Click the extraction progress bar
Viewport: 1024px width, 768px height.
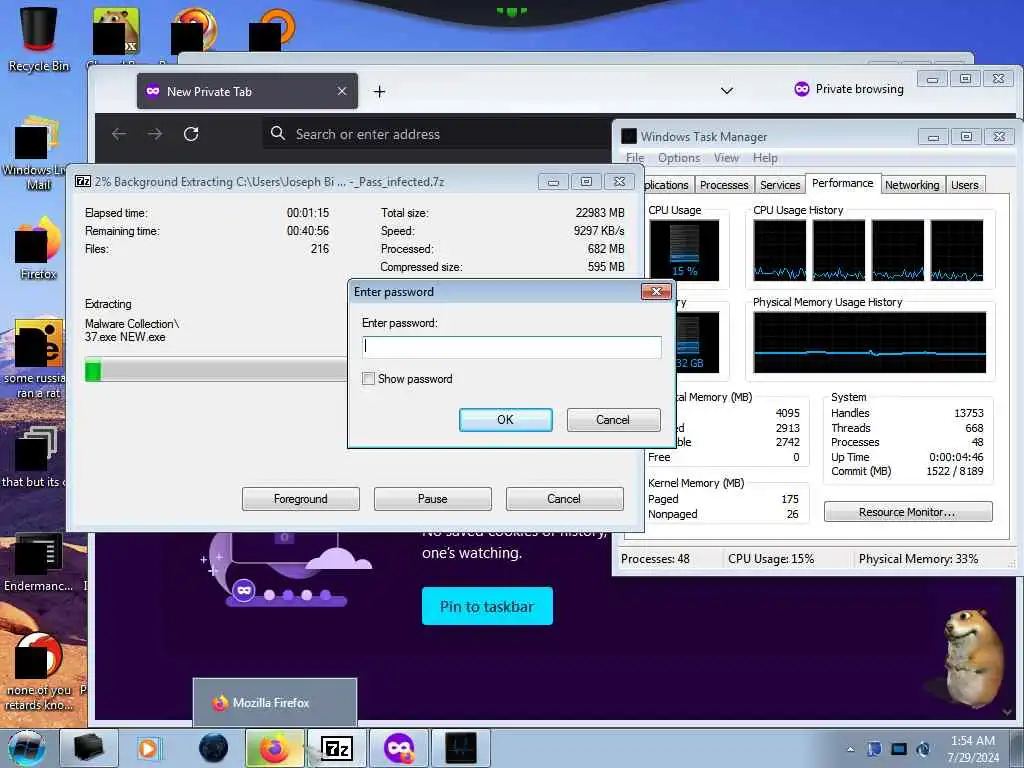tap(216, 370)
